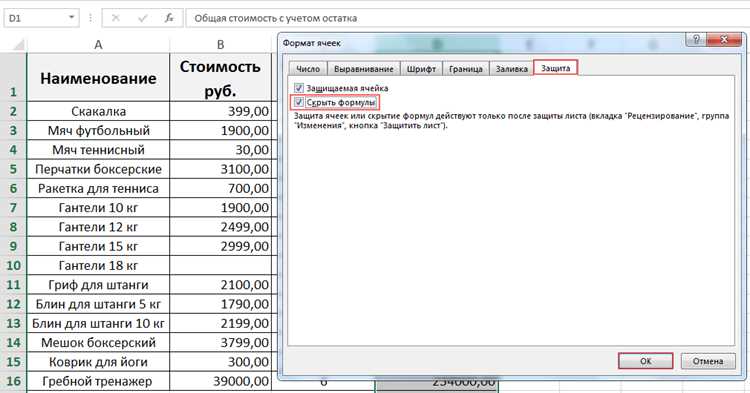Click the empty price cell for Гантели 18 кг
This screenshot has width=750, height=393.
click(221, 265)
